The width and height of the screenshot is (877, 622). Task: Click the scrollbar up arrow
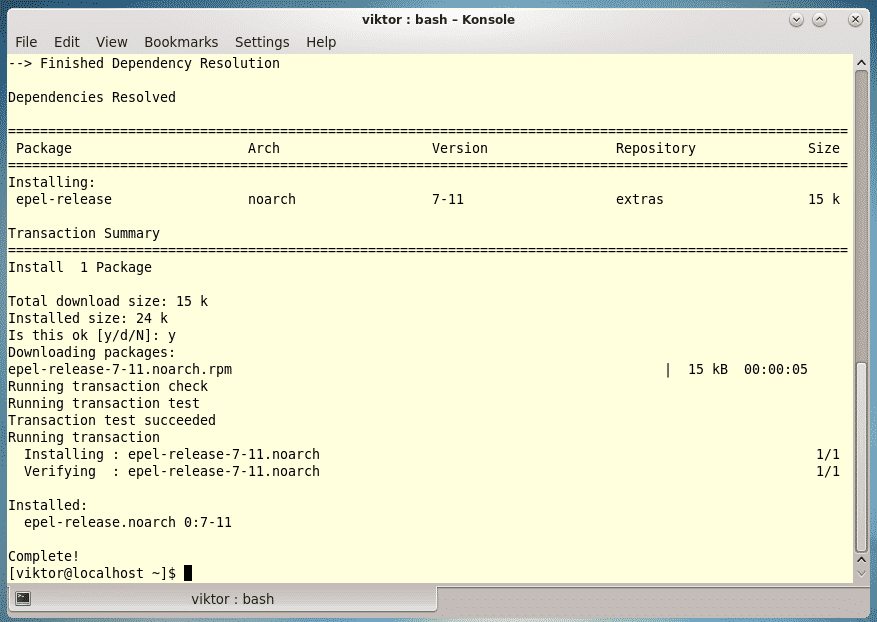pos(862,62)
